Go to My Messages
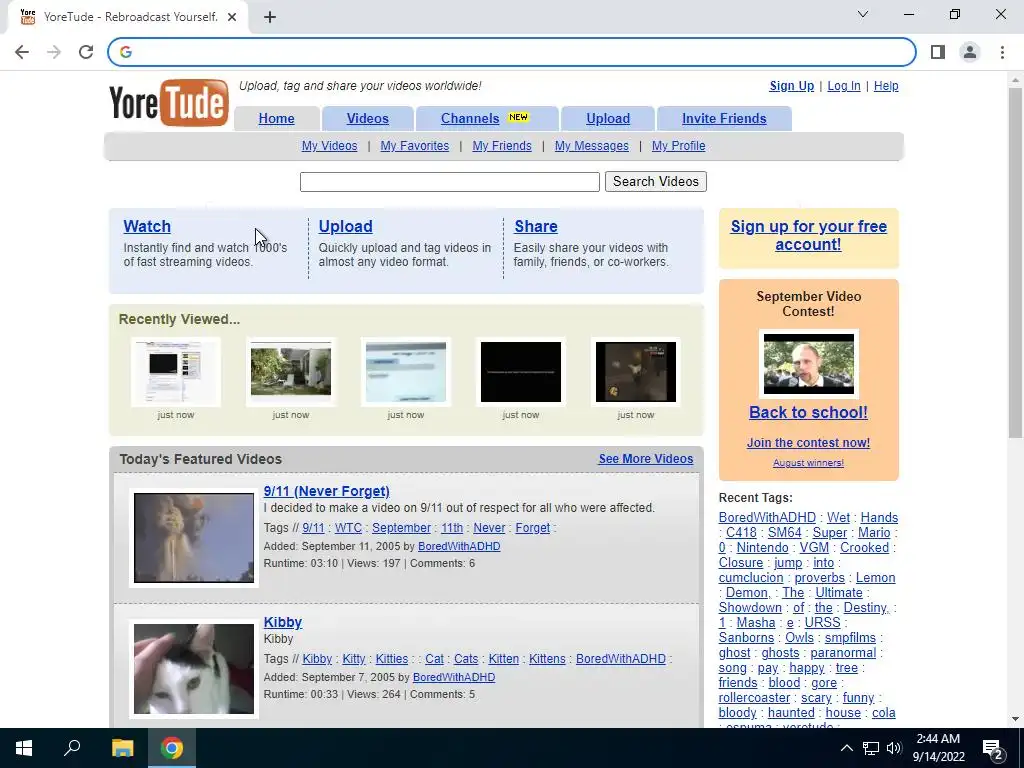Viewport: 1024px width, 768px height. [592, 146]
